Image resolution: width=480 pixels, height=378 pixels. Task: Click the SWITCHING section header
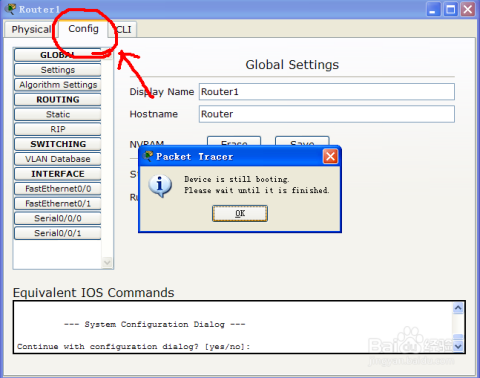point(58,144)
